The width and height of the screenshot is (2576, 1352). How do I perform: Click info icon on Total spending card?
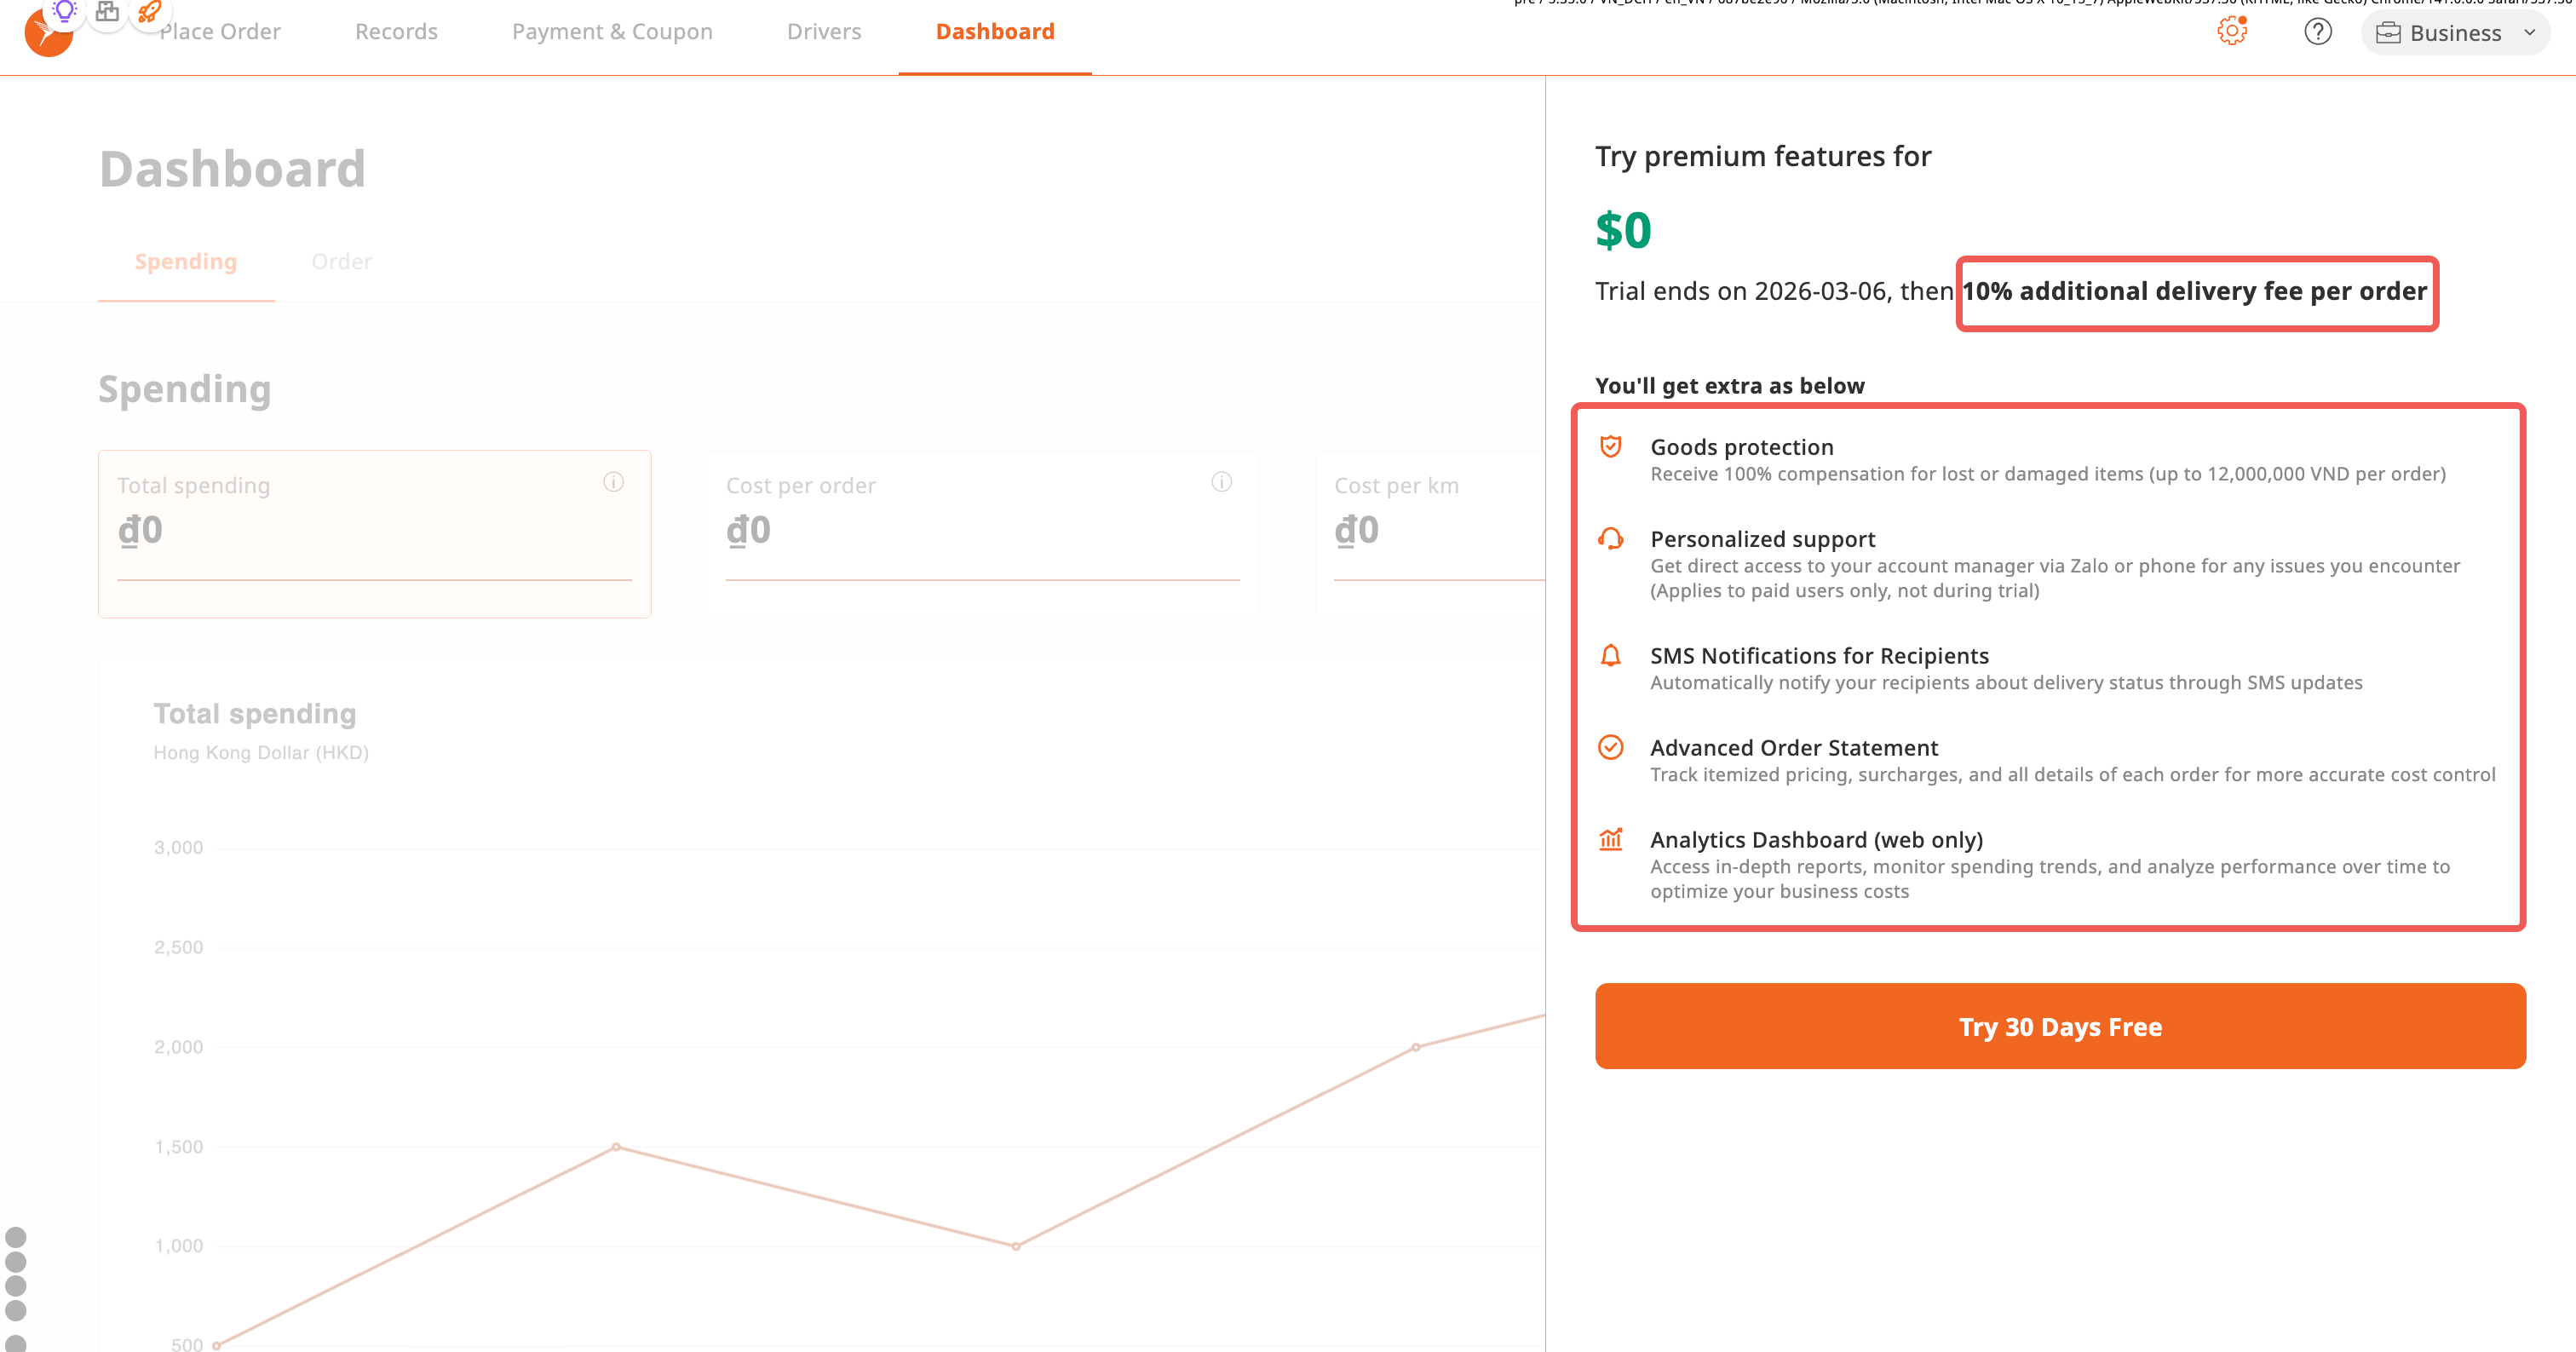pyautogui.click(x=614, y=482)
